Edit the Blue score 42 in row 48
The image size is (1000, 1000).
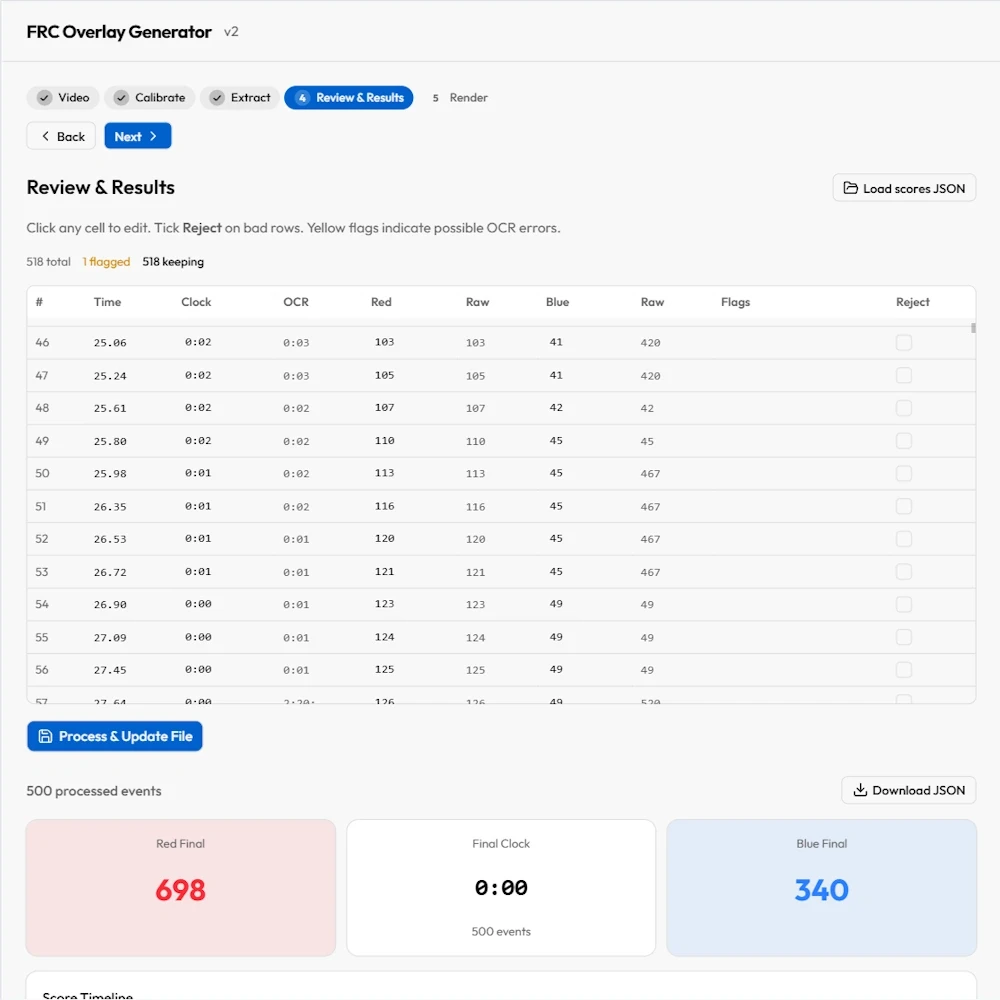[x=556, y=407]
